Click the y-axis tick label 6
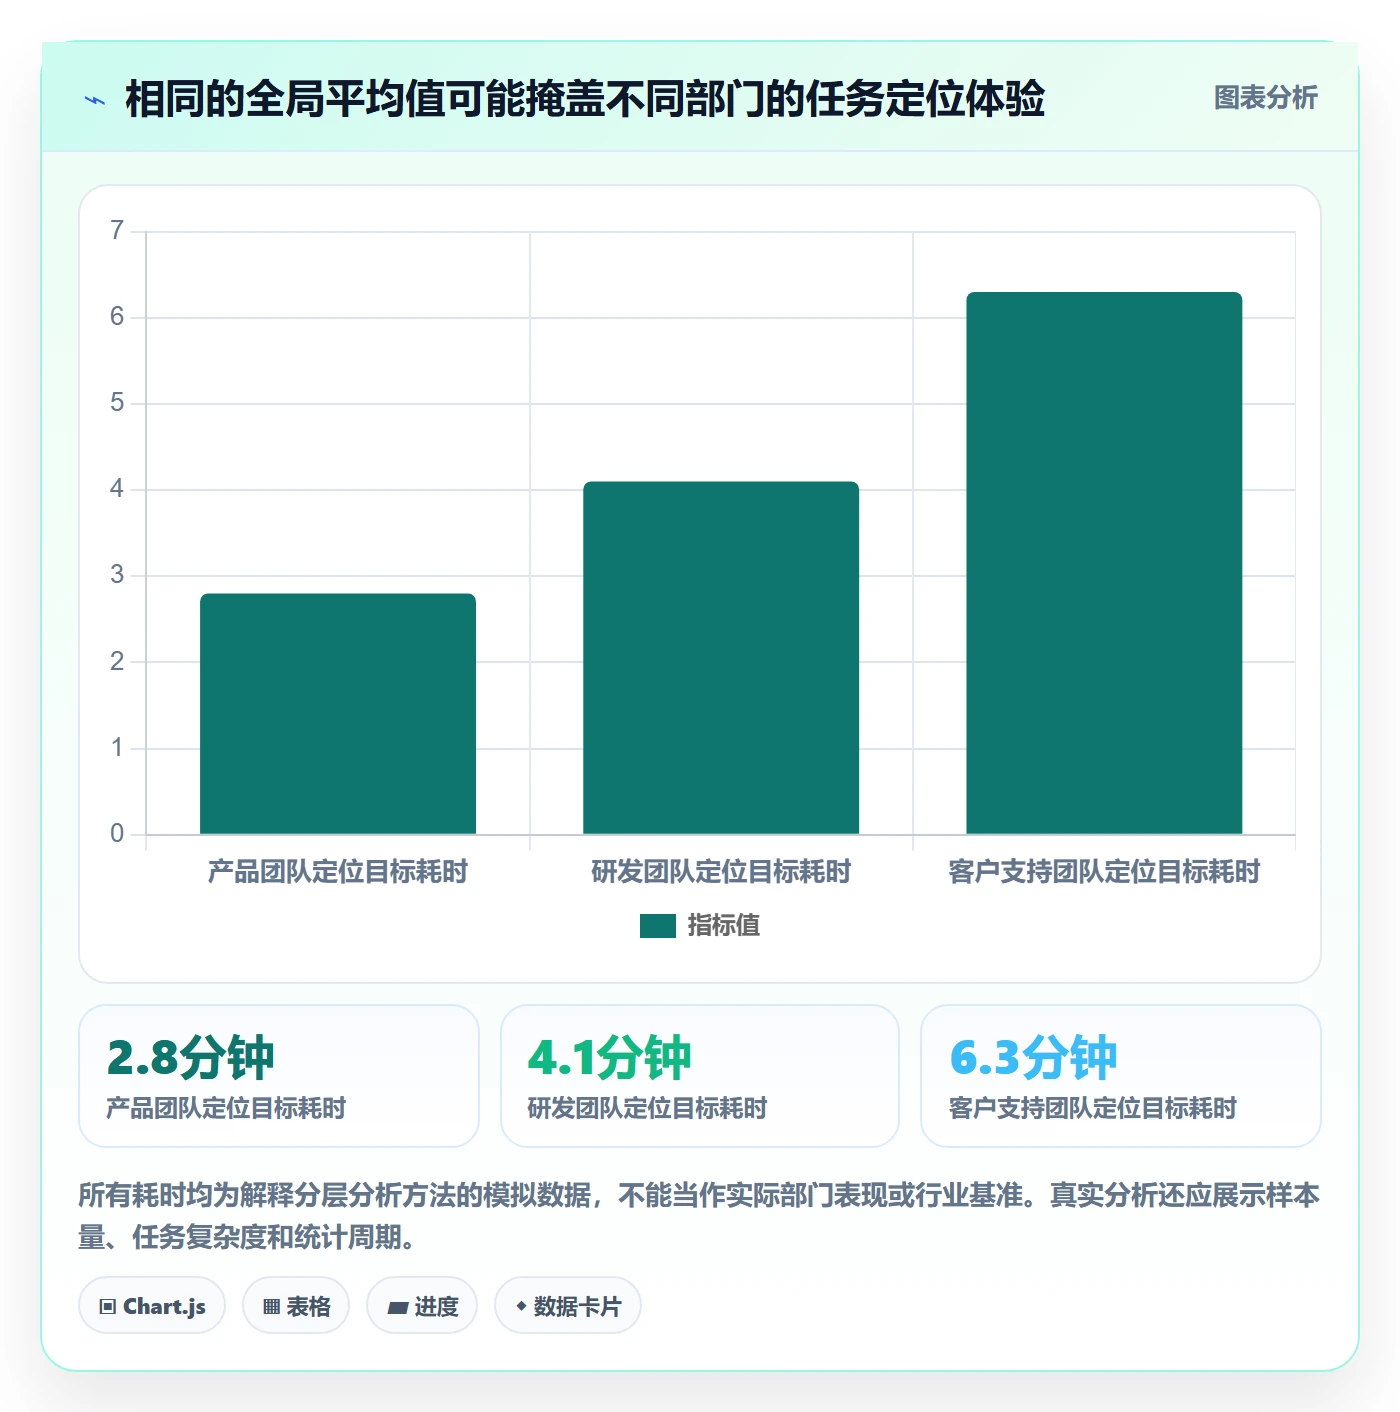The height and width of the screenshot is (1412, 1400). pos(117,317)
